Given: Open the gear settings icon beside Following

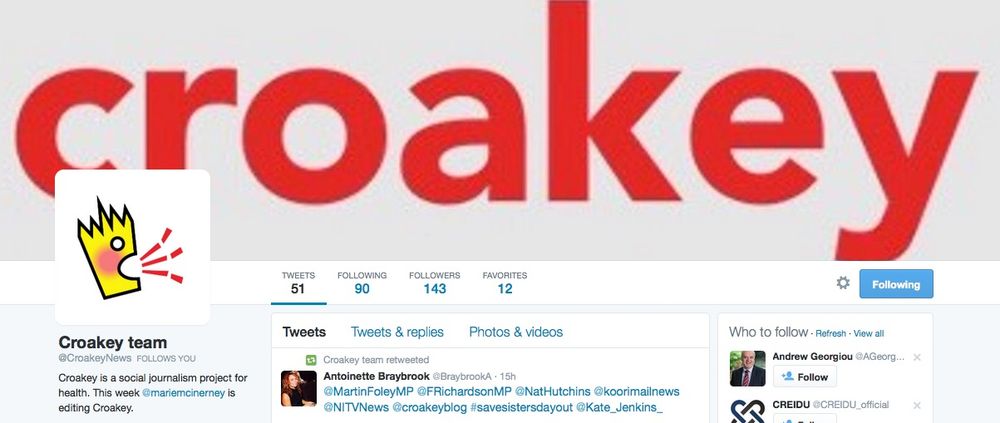Looking at the screenshot, I should pos(843,283).
